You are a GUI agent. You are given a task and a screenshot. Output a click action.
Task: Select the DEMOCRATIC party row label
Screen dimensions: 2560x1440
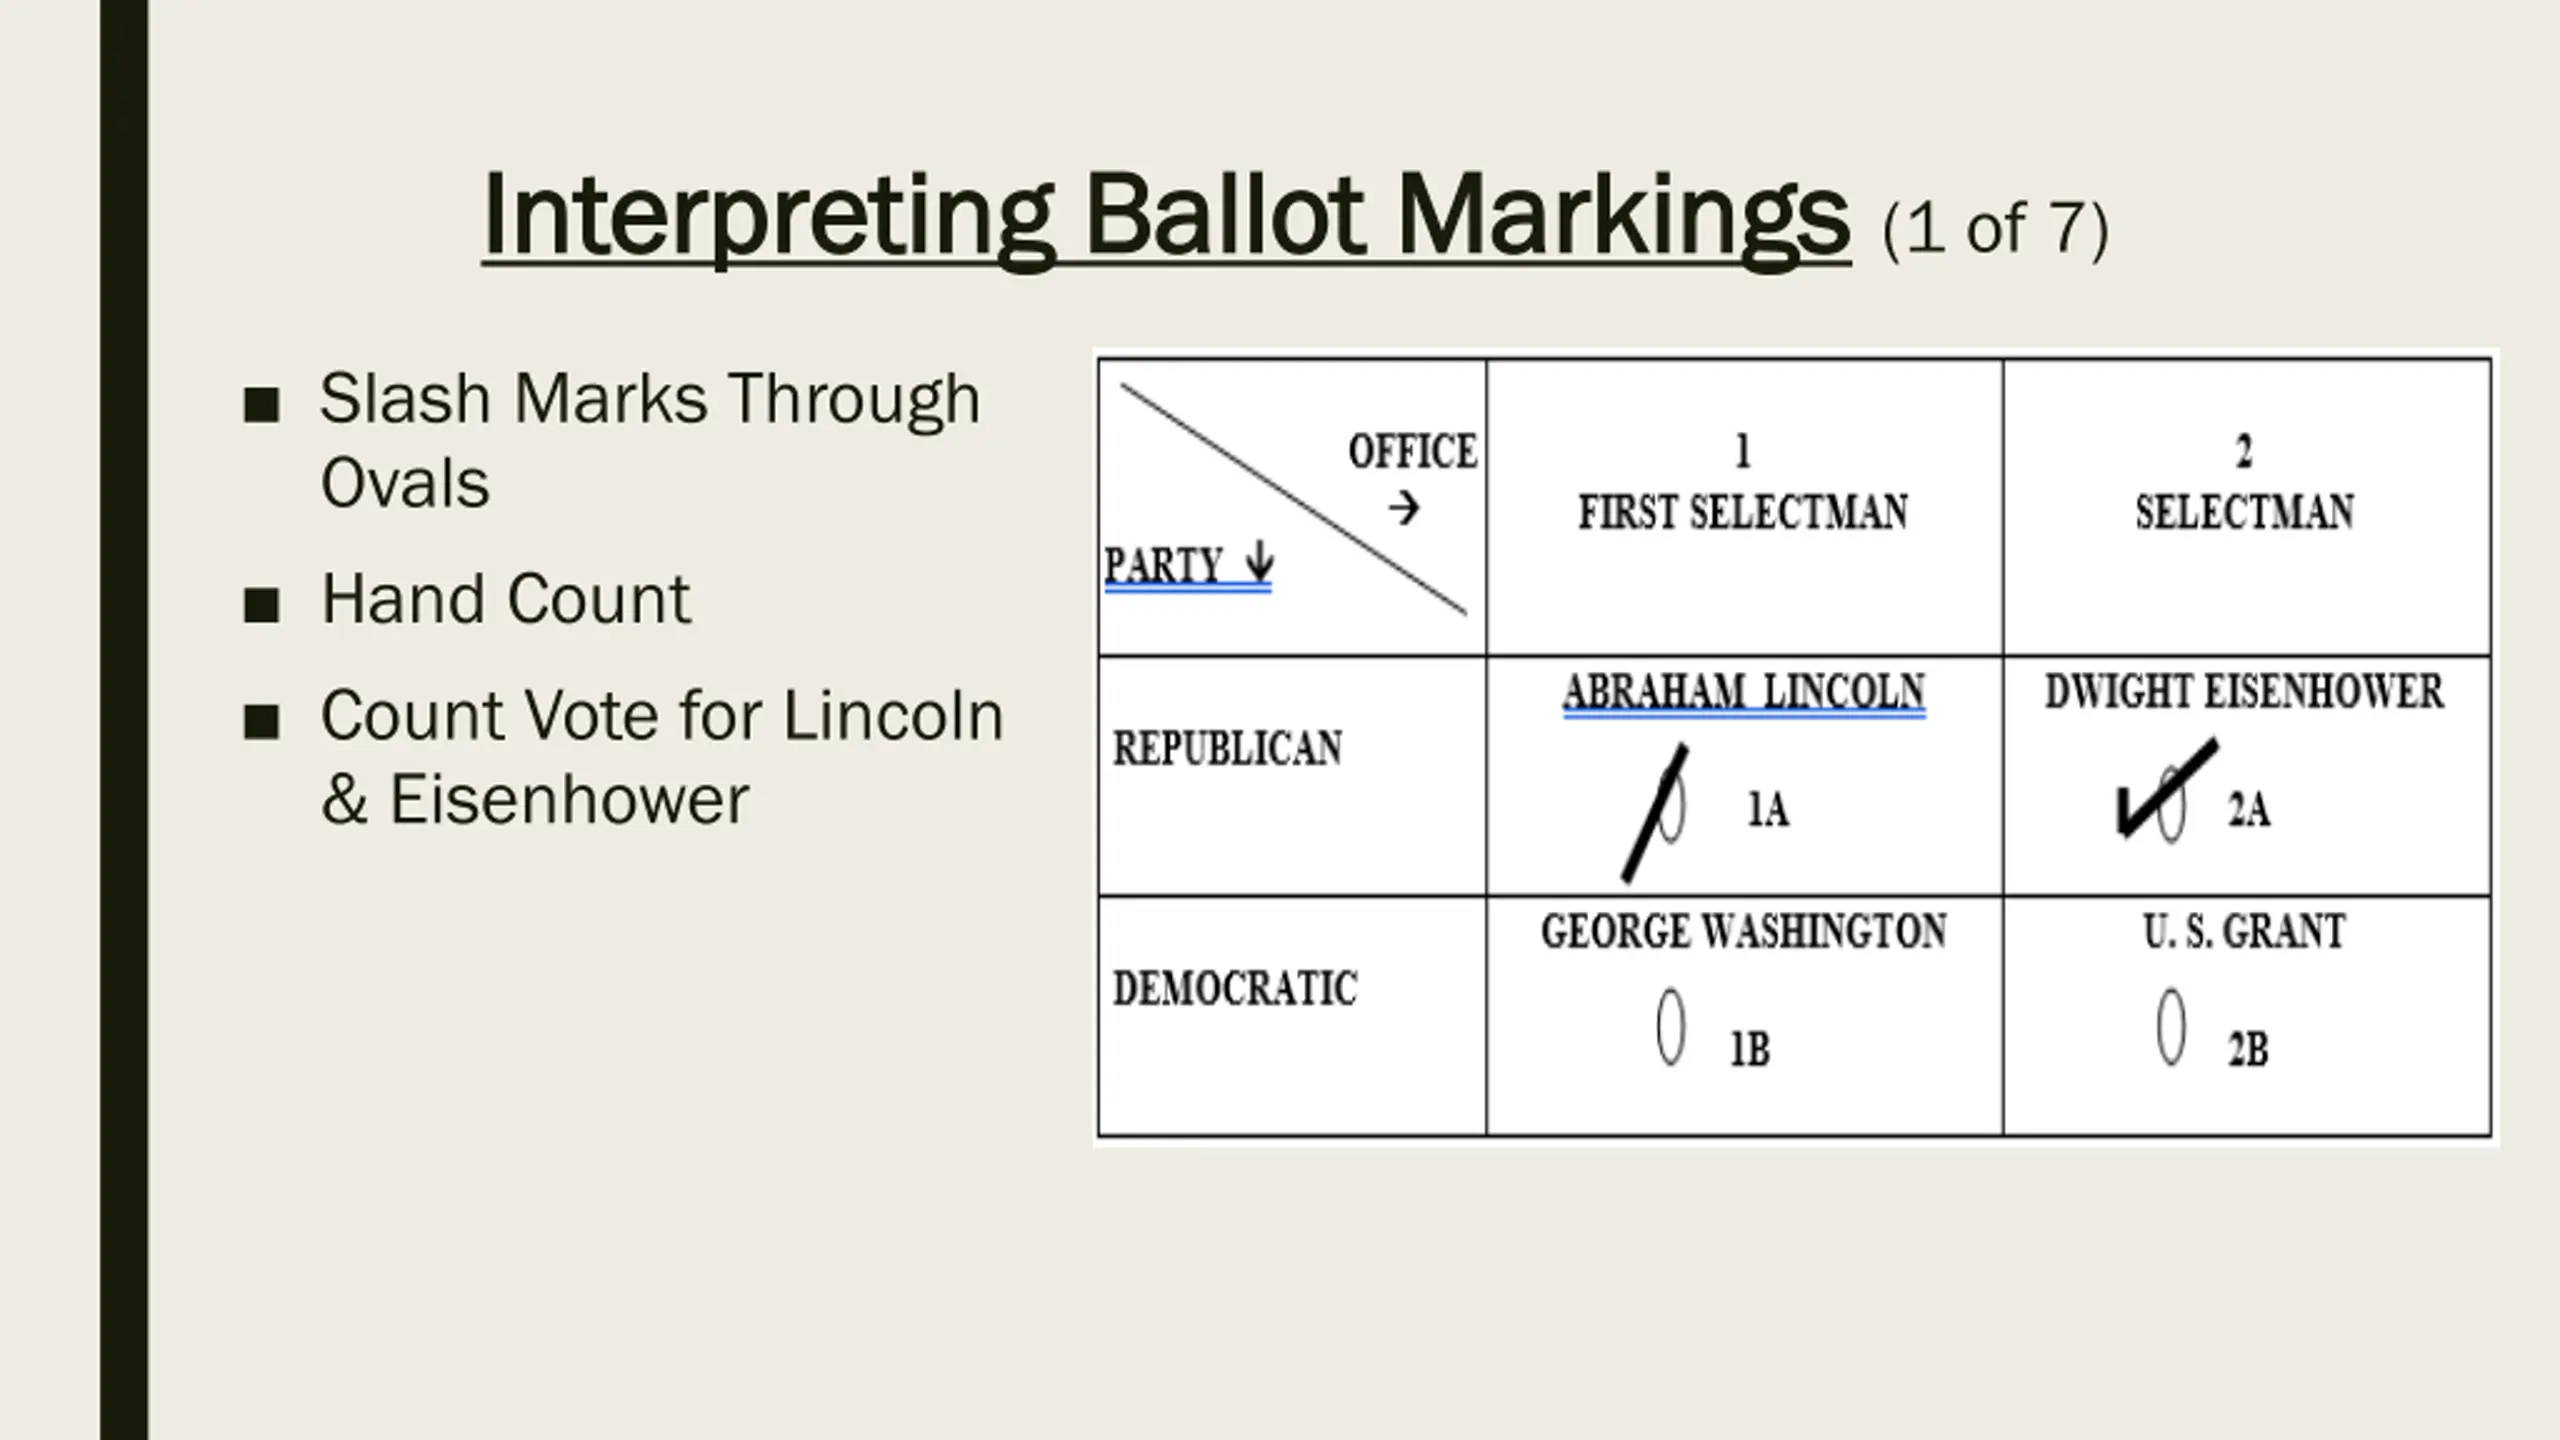pyautogui.click(x=1235, y=989)
